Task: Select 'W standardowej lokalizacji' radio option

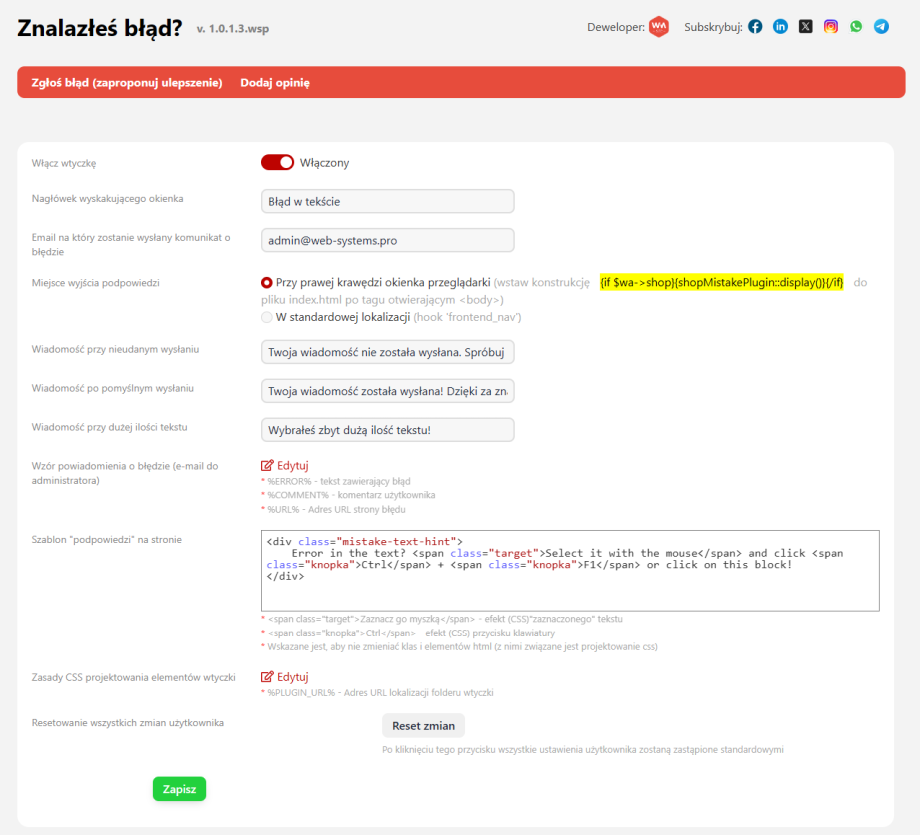Action: (x=267, y=317)
